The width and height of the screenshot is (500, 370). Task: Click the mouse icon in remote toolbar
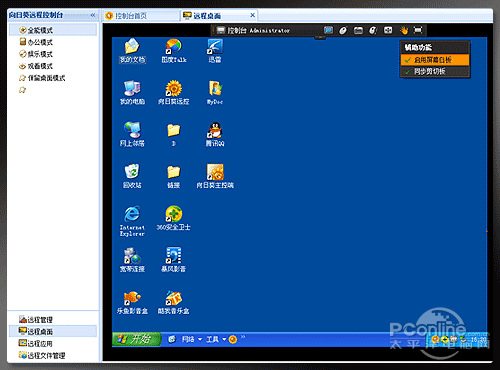(343, 31)
